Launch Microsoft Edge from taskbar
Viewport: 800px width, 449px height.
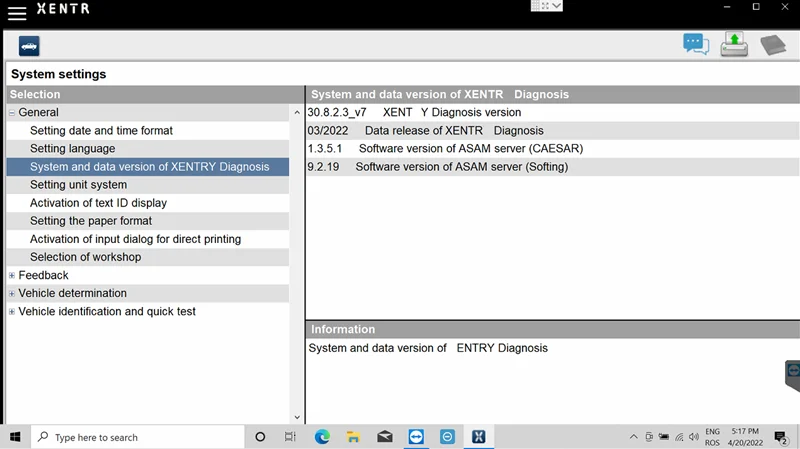(x=322, y=437)
